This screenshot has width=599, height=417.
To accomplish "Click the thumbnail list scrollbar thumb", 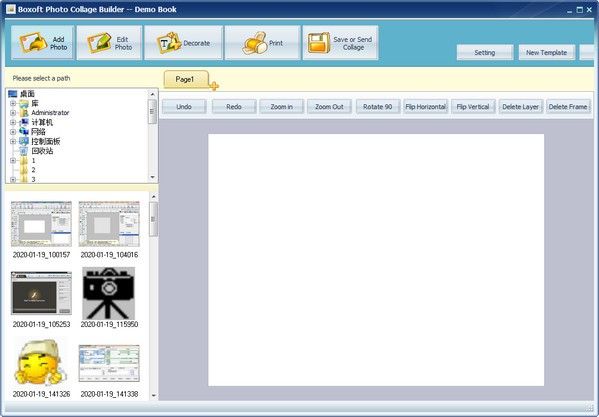I will point(153,220).
